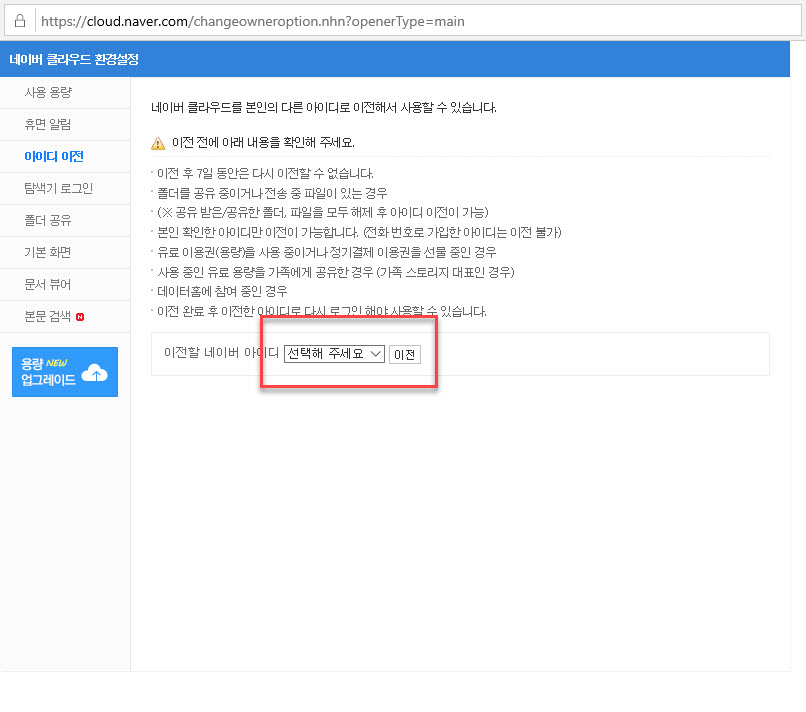Click the 이전 transfer button
Screen dimensions: 806x712
[405, 354]
